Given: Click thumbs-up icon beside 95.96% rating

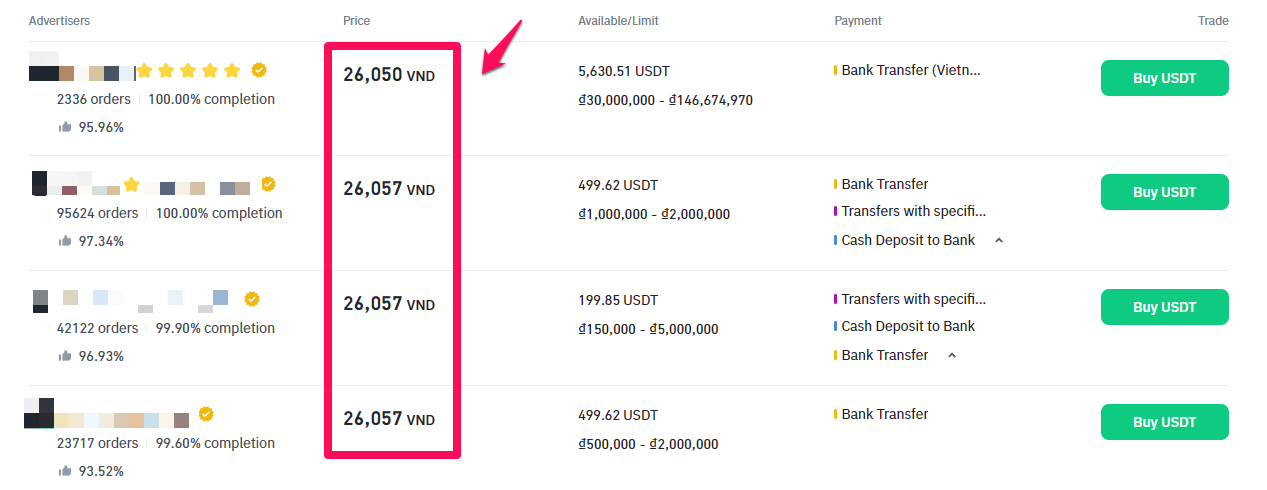Looking at the screenshot, I should click(65, 127).
